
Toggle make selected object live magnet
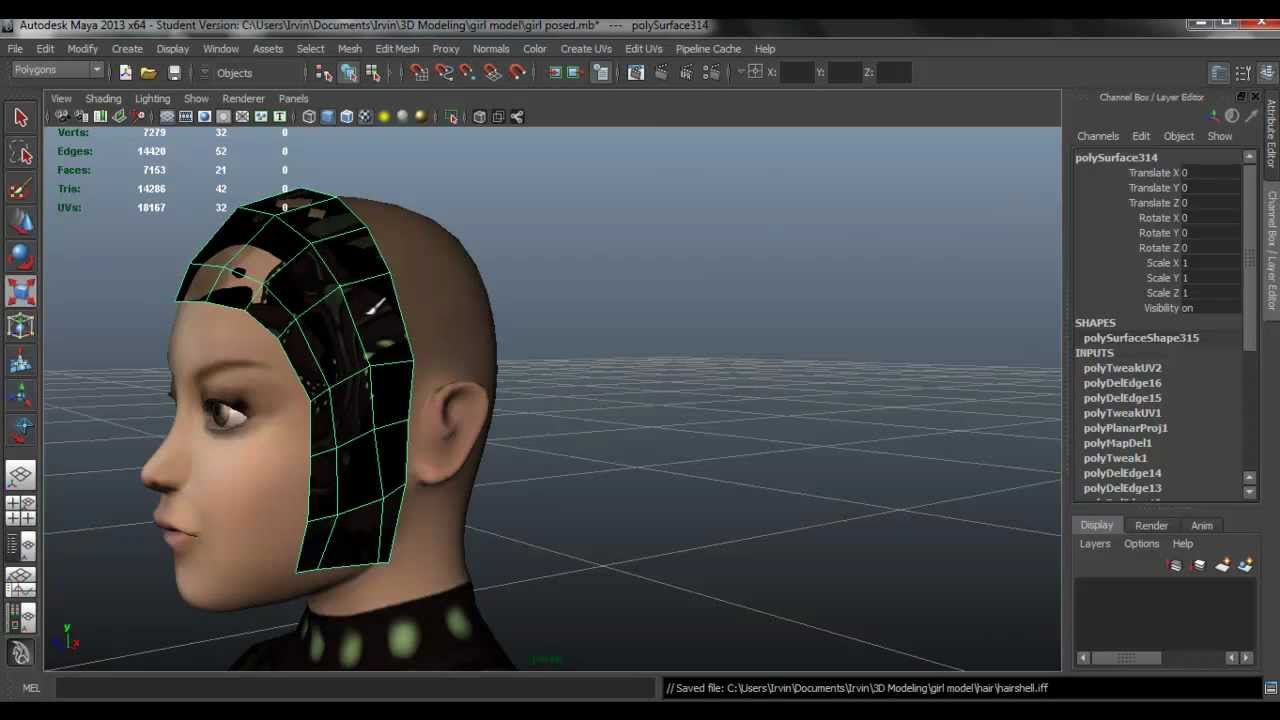(517, 72)
